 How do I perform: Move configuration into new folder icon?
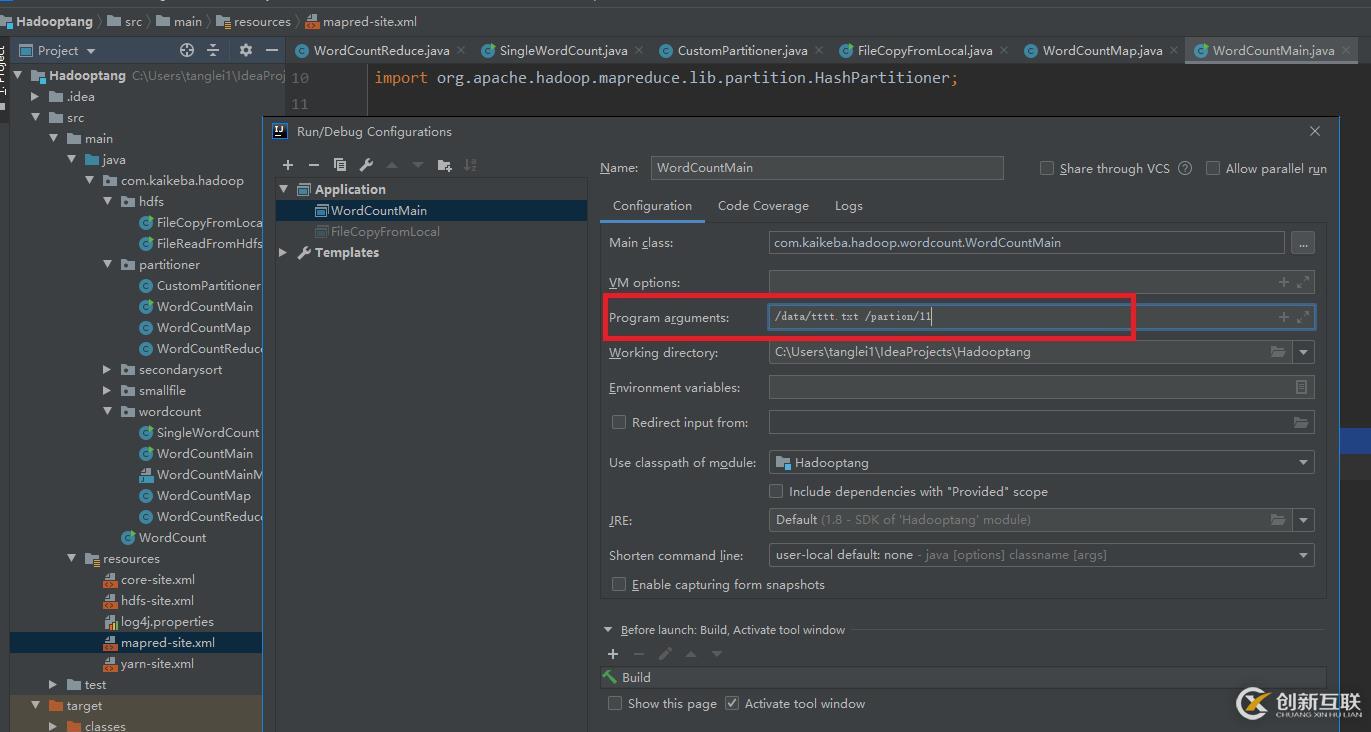[x=444, y=165]
